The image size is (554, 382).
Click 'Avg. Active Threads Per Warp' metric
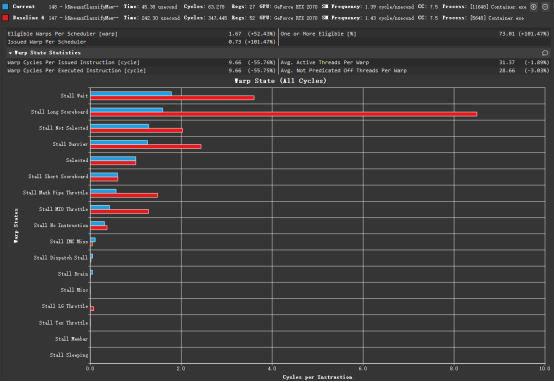pyautogui.click(x=325, y=63)
